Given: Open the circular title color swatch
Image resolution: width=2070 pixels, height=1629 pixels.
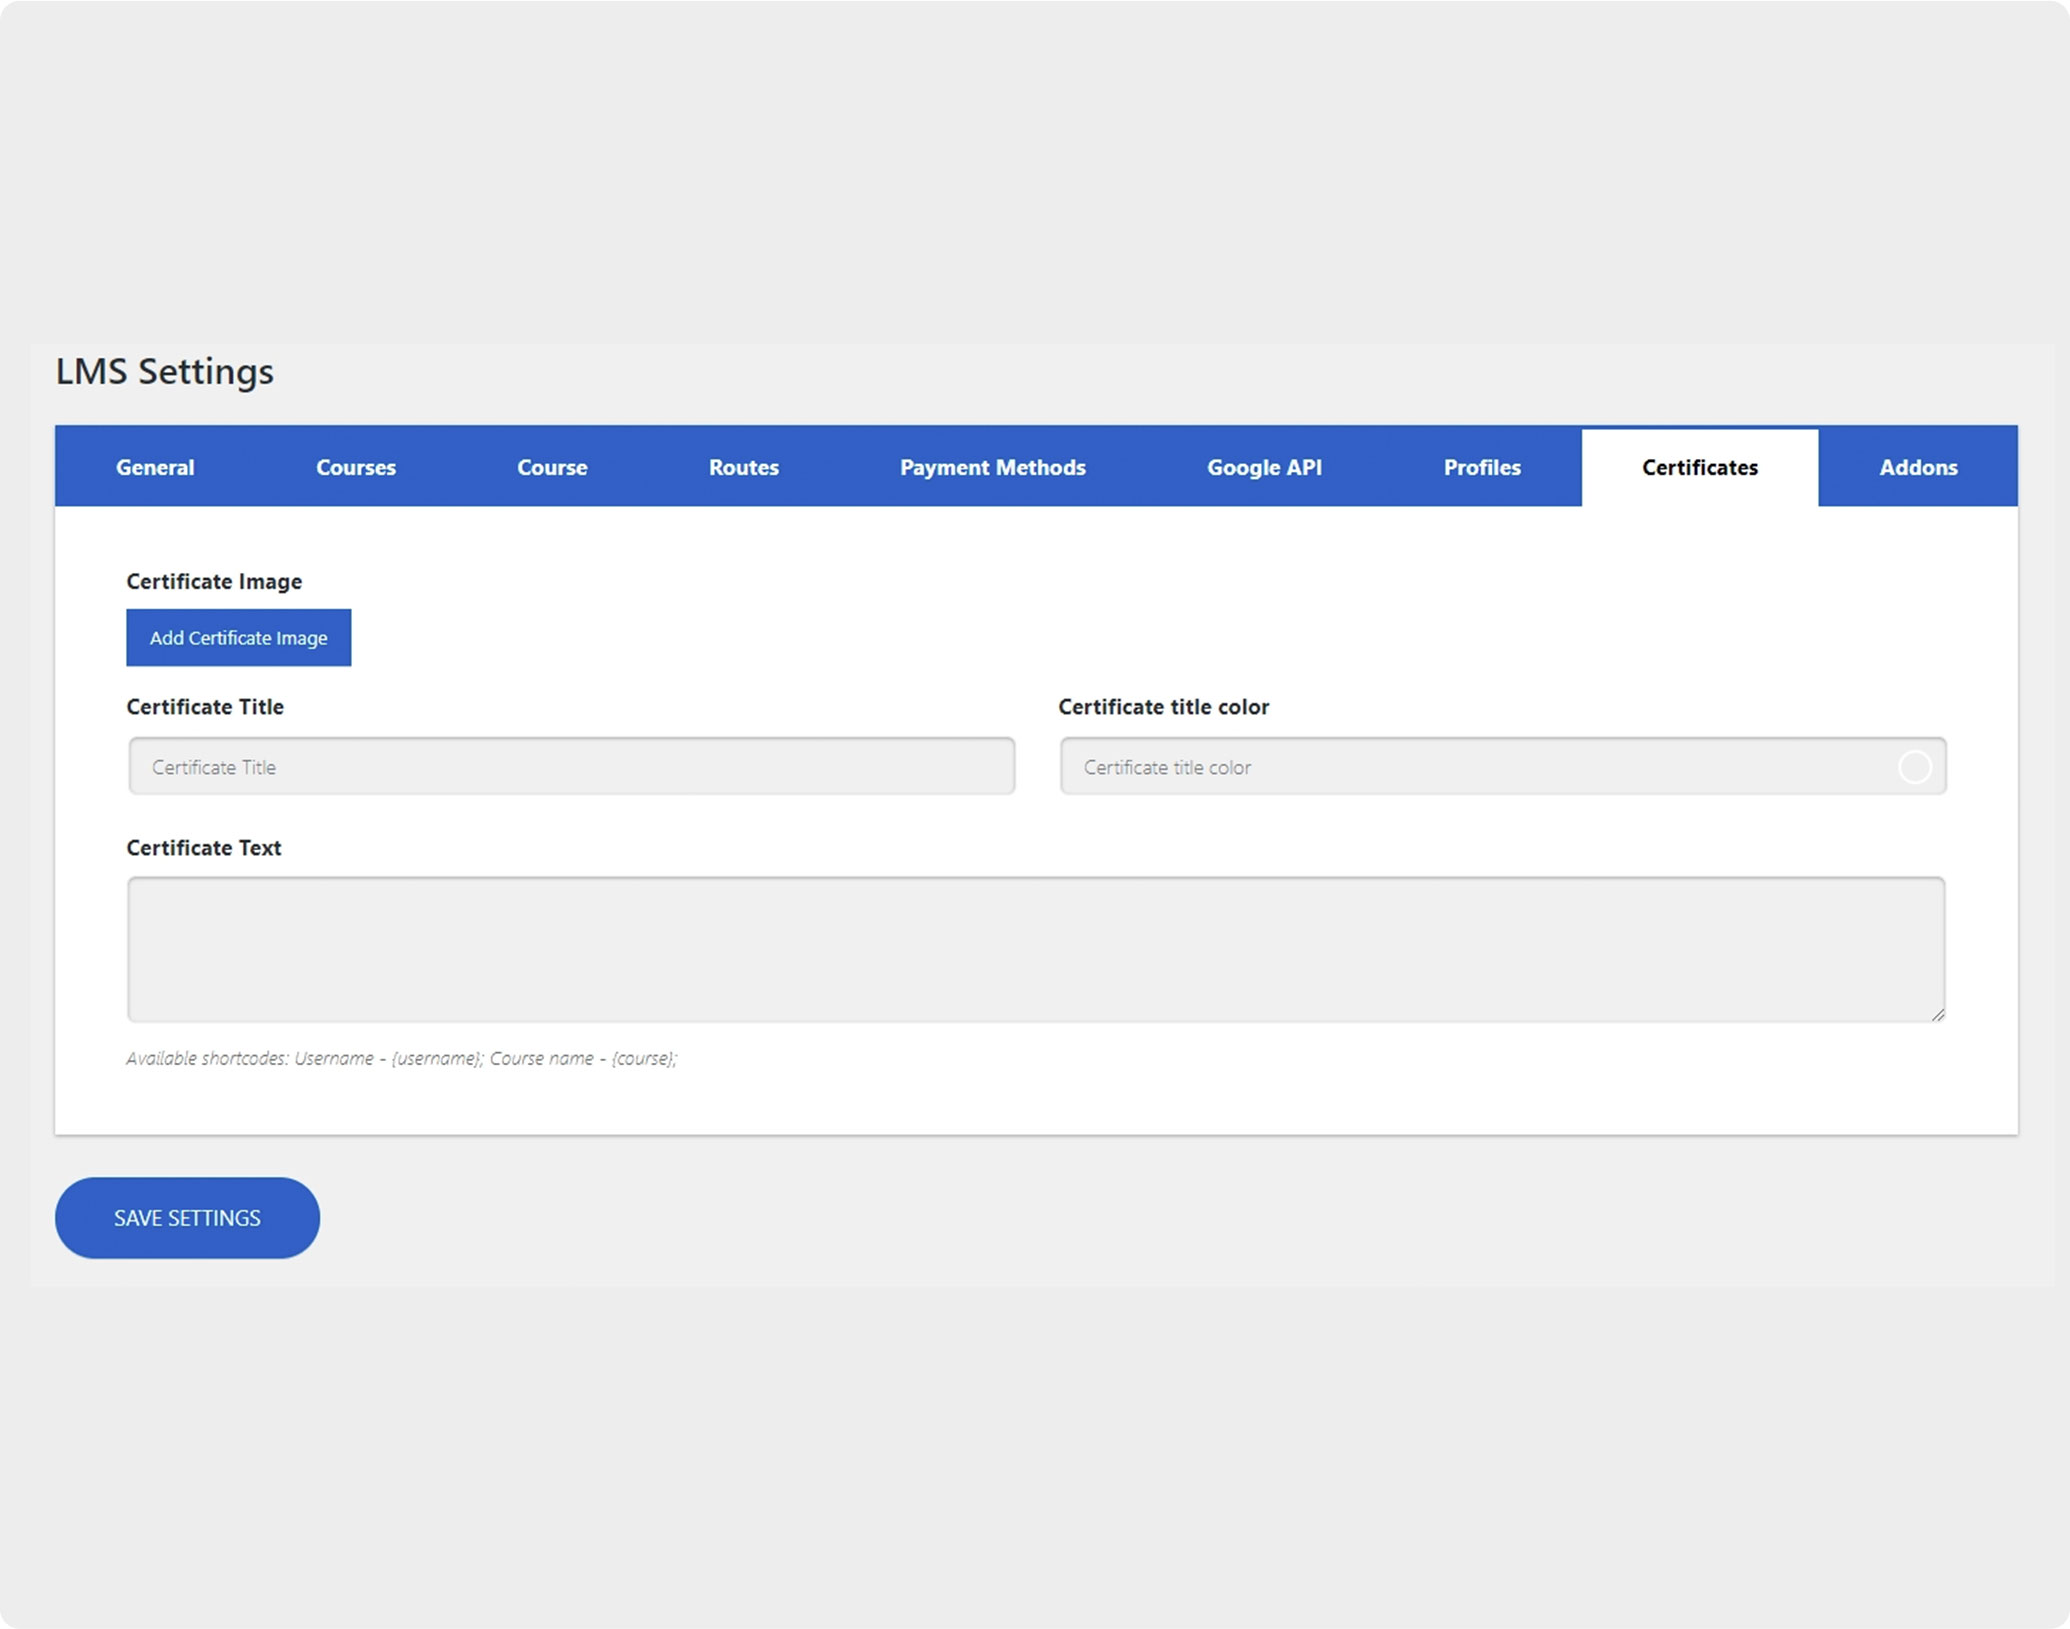Looking at the screenshot, I should pyautogui.click(x=1914, y=767).
